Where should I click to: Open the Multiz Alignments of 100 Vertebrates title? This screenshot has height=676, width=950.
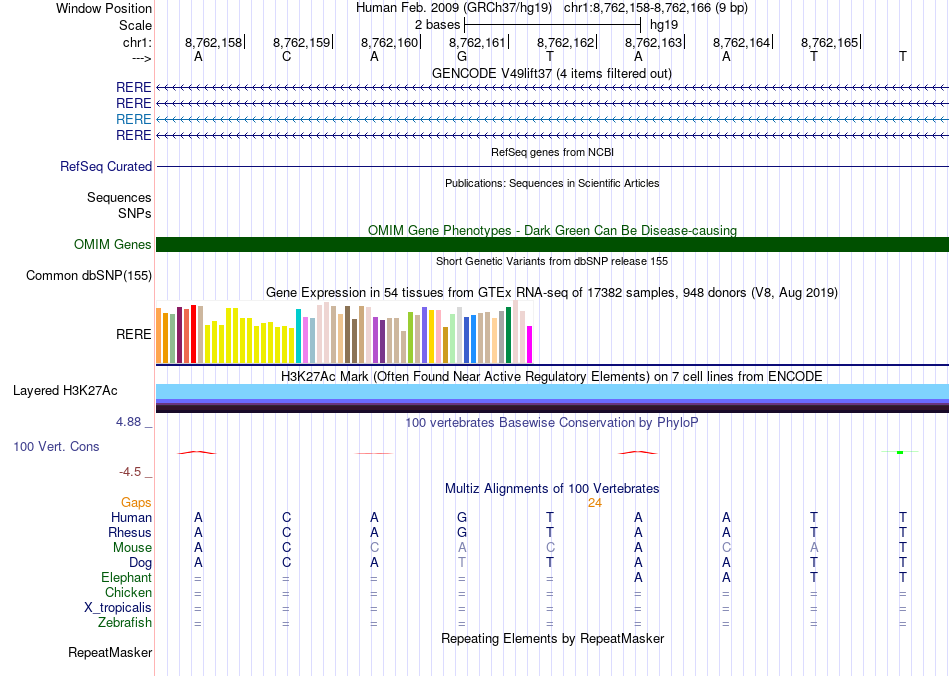tap(552, 489)
